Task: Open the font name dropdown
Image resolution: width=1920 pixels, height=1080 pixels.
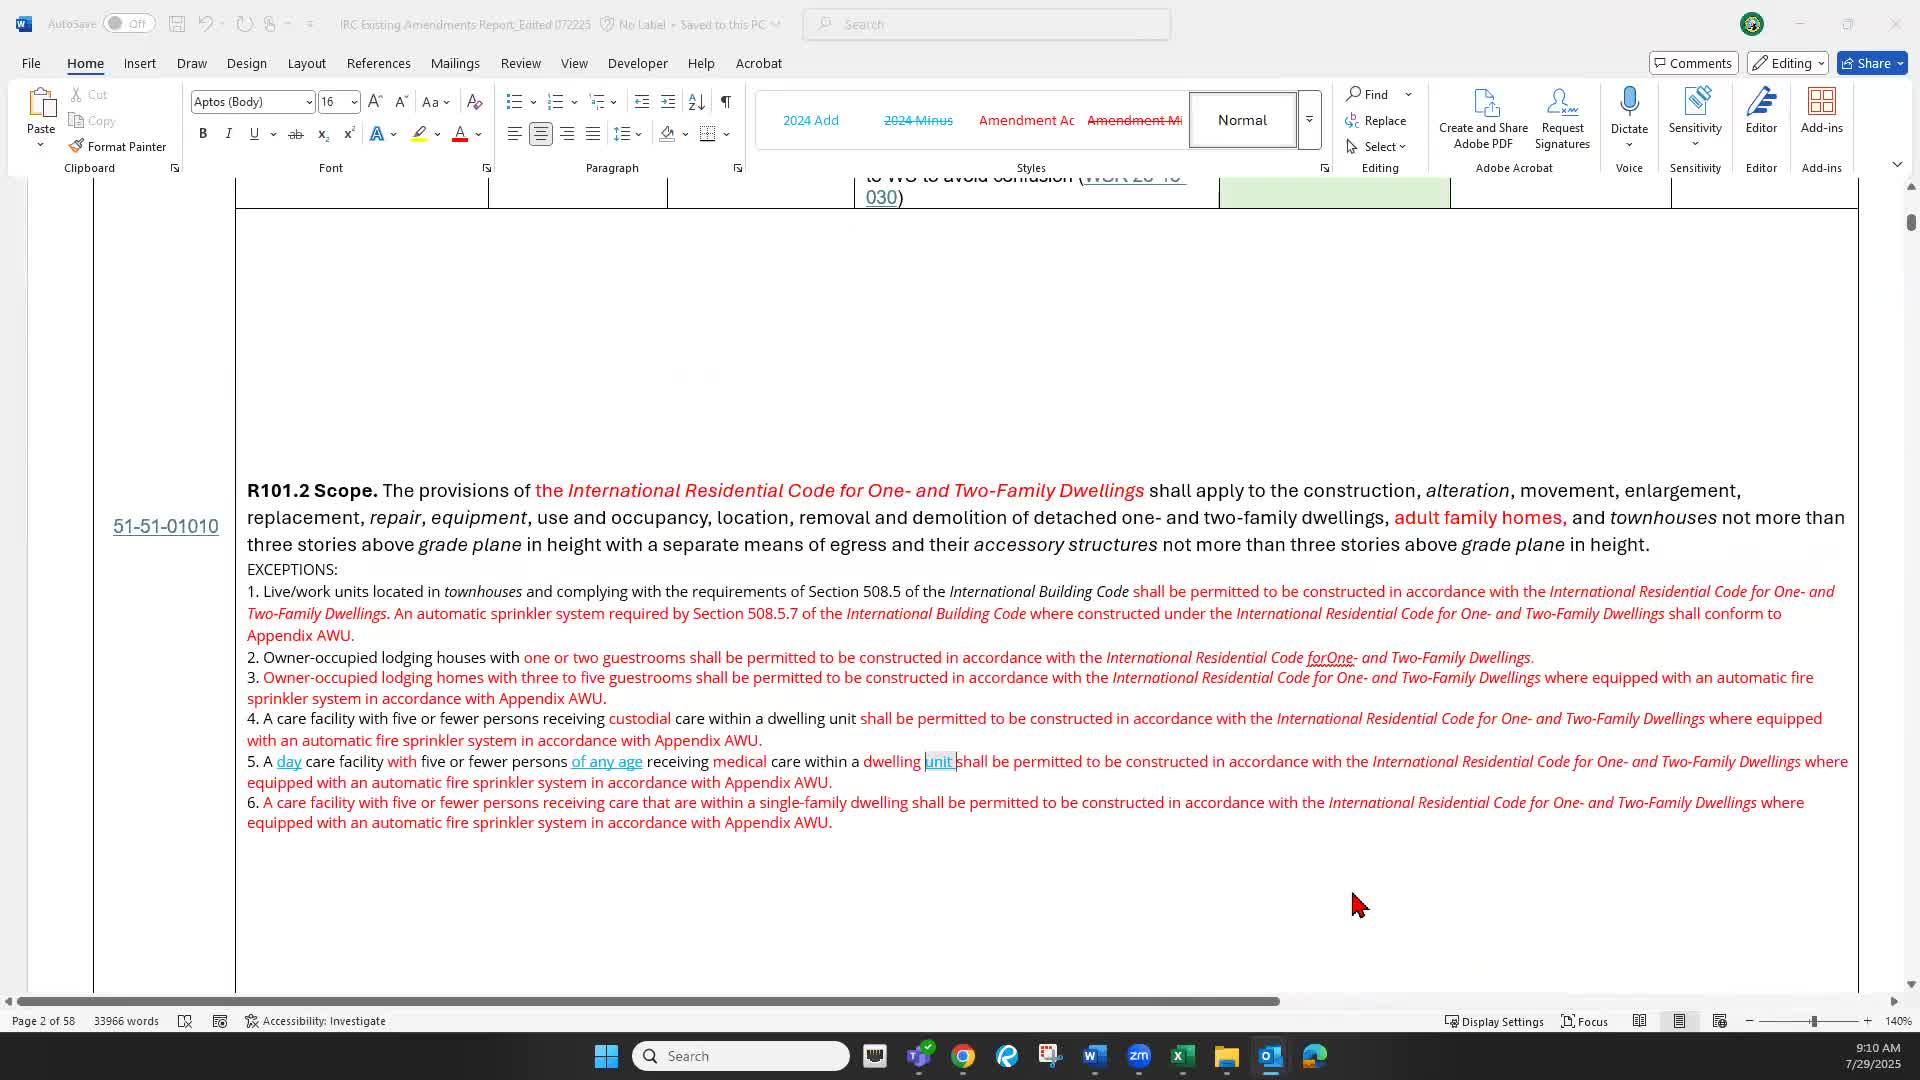Action: 309,102
